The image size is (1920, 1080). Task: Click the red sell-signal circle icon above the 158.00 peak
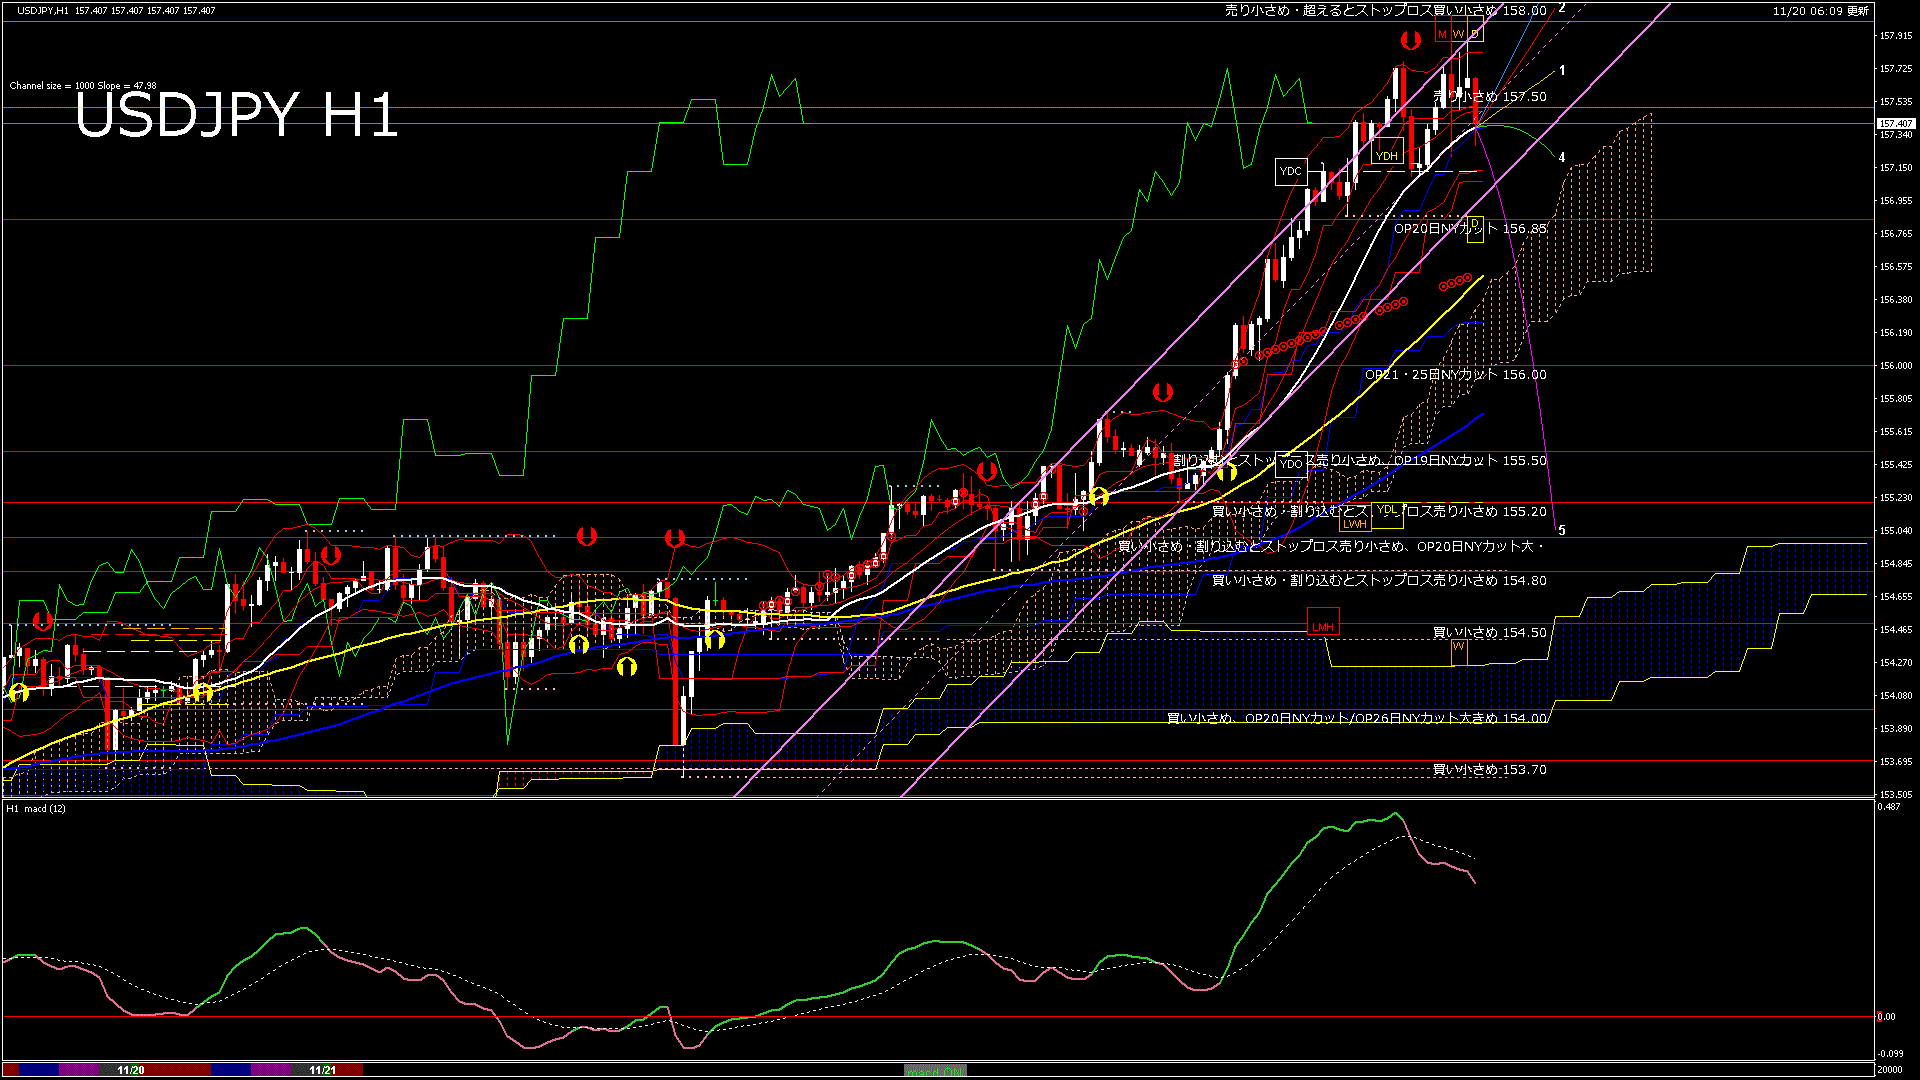(x=1410, y=40)
